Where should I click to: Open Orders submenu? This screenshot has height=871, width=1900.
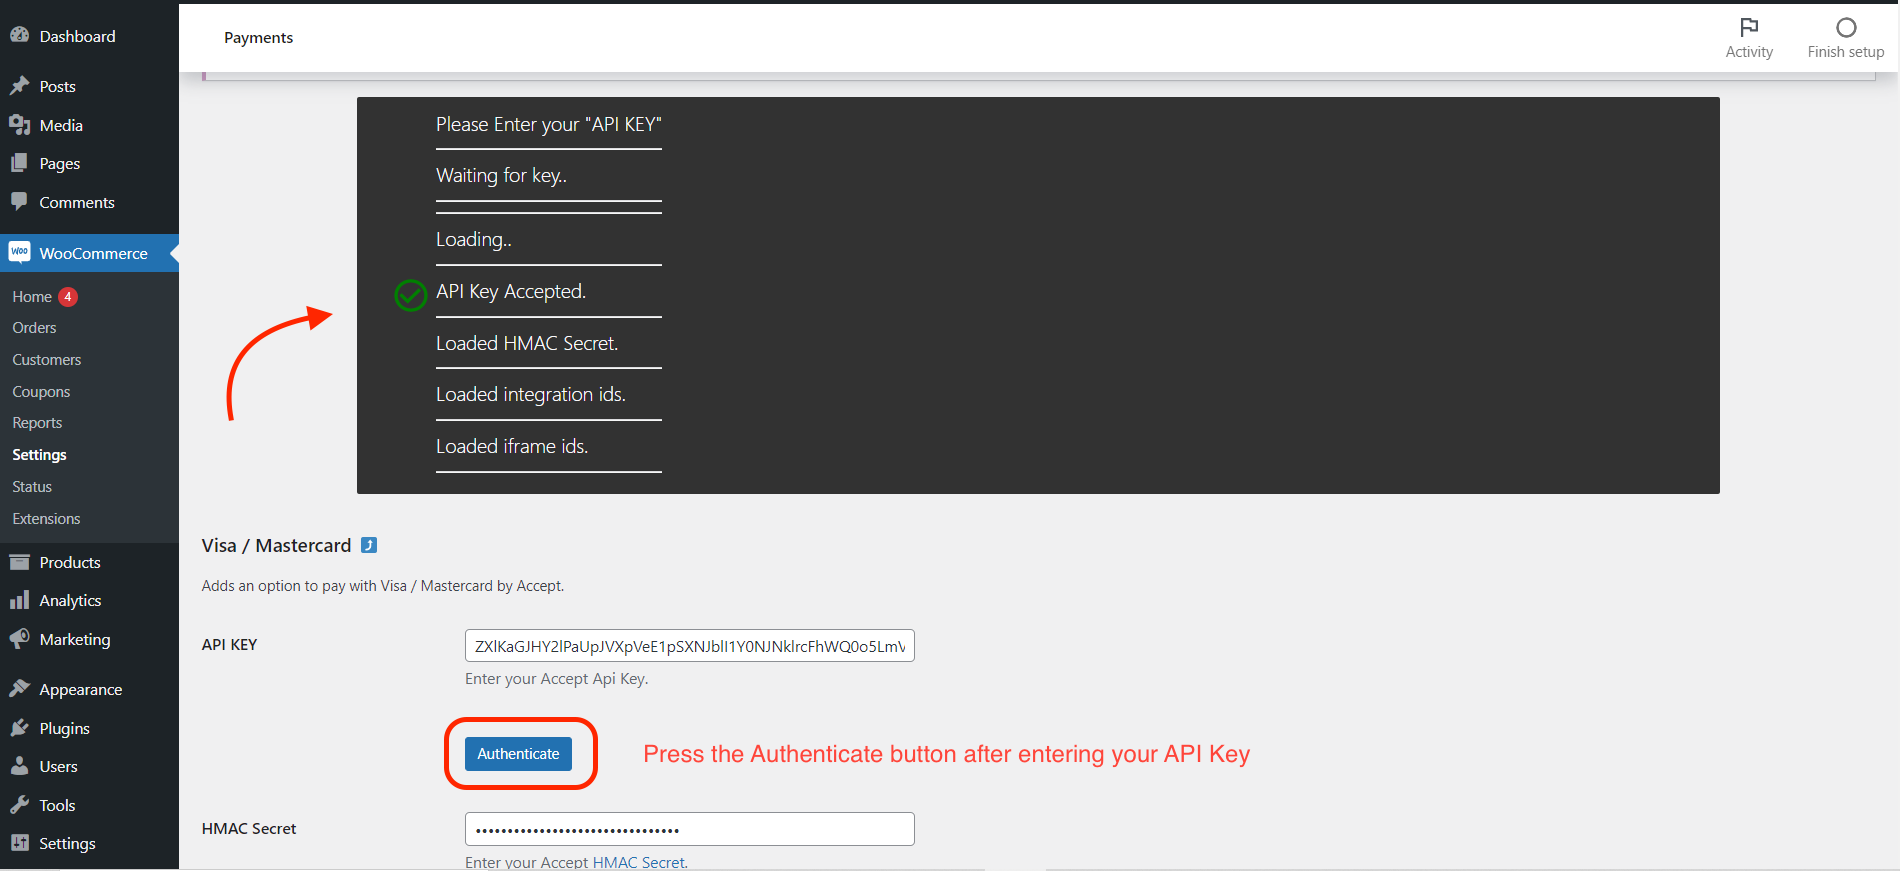coord(34,328)
